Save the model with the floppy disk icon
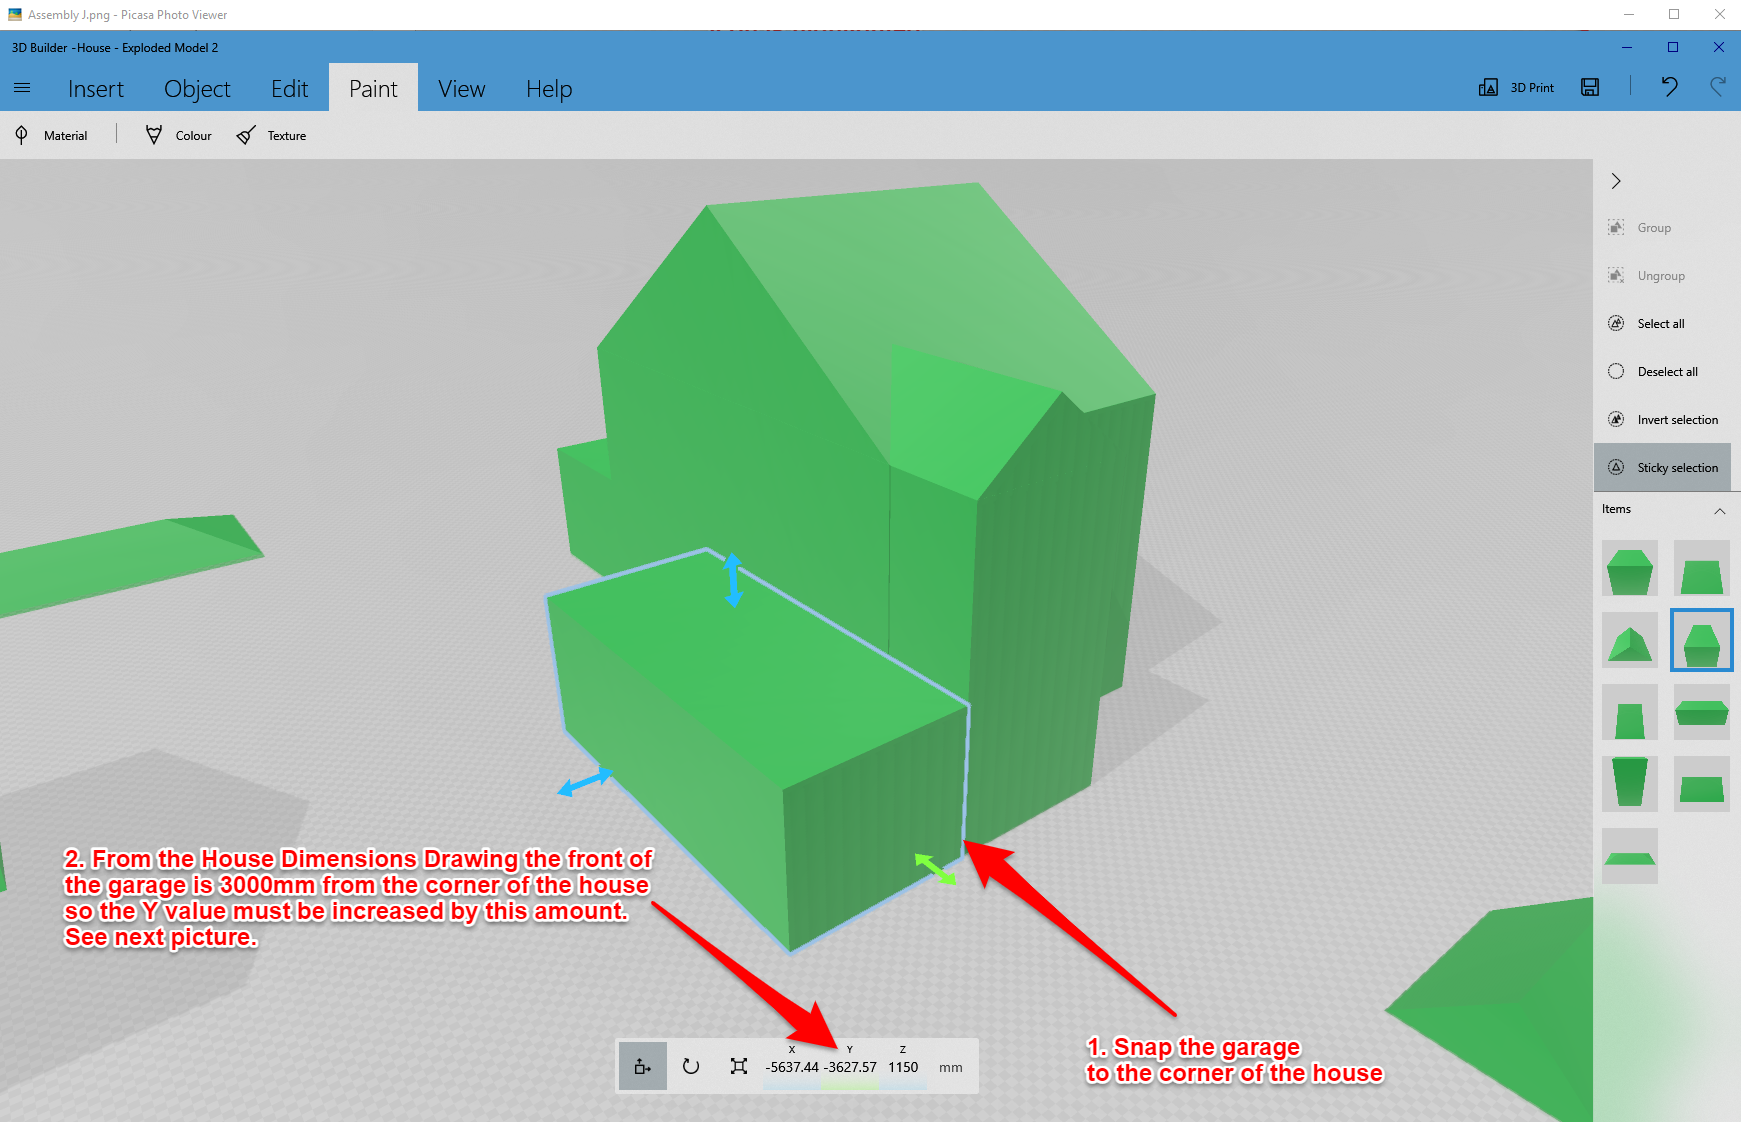This screenshot has height=1122, width=1741. pos(1590,88)
